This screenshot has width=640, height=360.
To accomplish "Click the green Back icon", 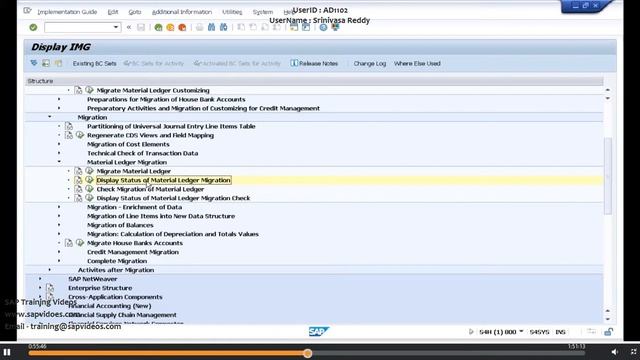I will [x=158, y=27].
